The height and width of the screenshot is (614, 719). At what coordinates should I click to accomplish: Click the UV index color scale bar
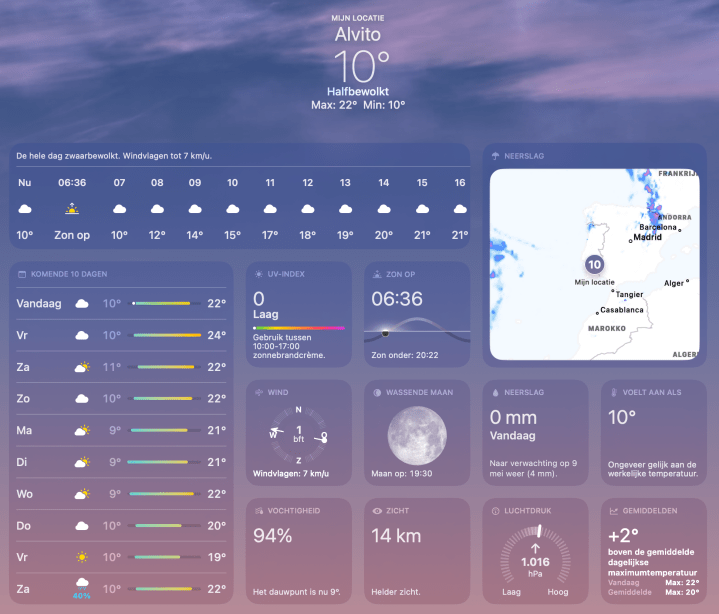tap(298, 327)
